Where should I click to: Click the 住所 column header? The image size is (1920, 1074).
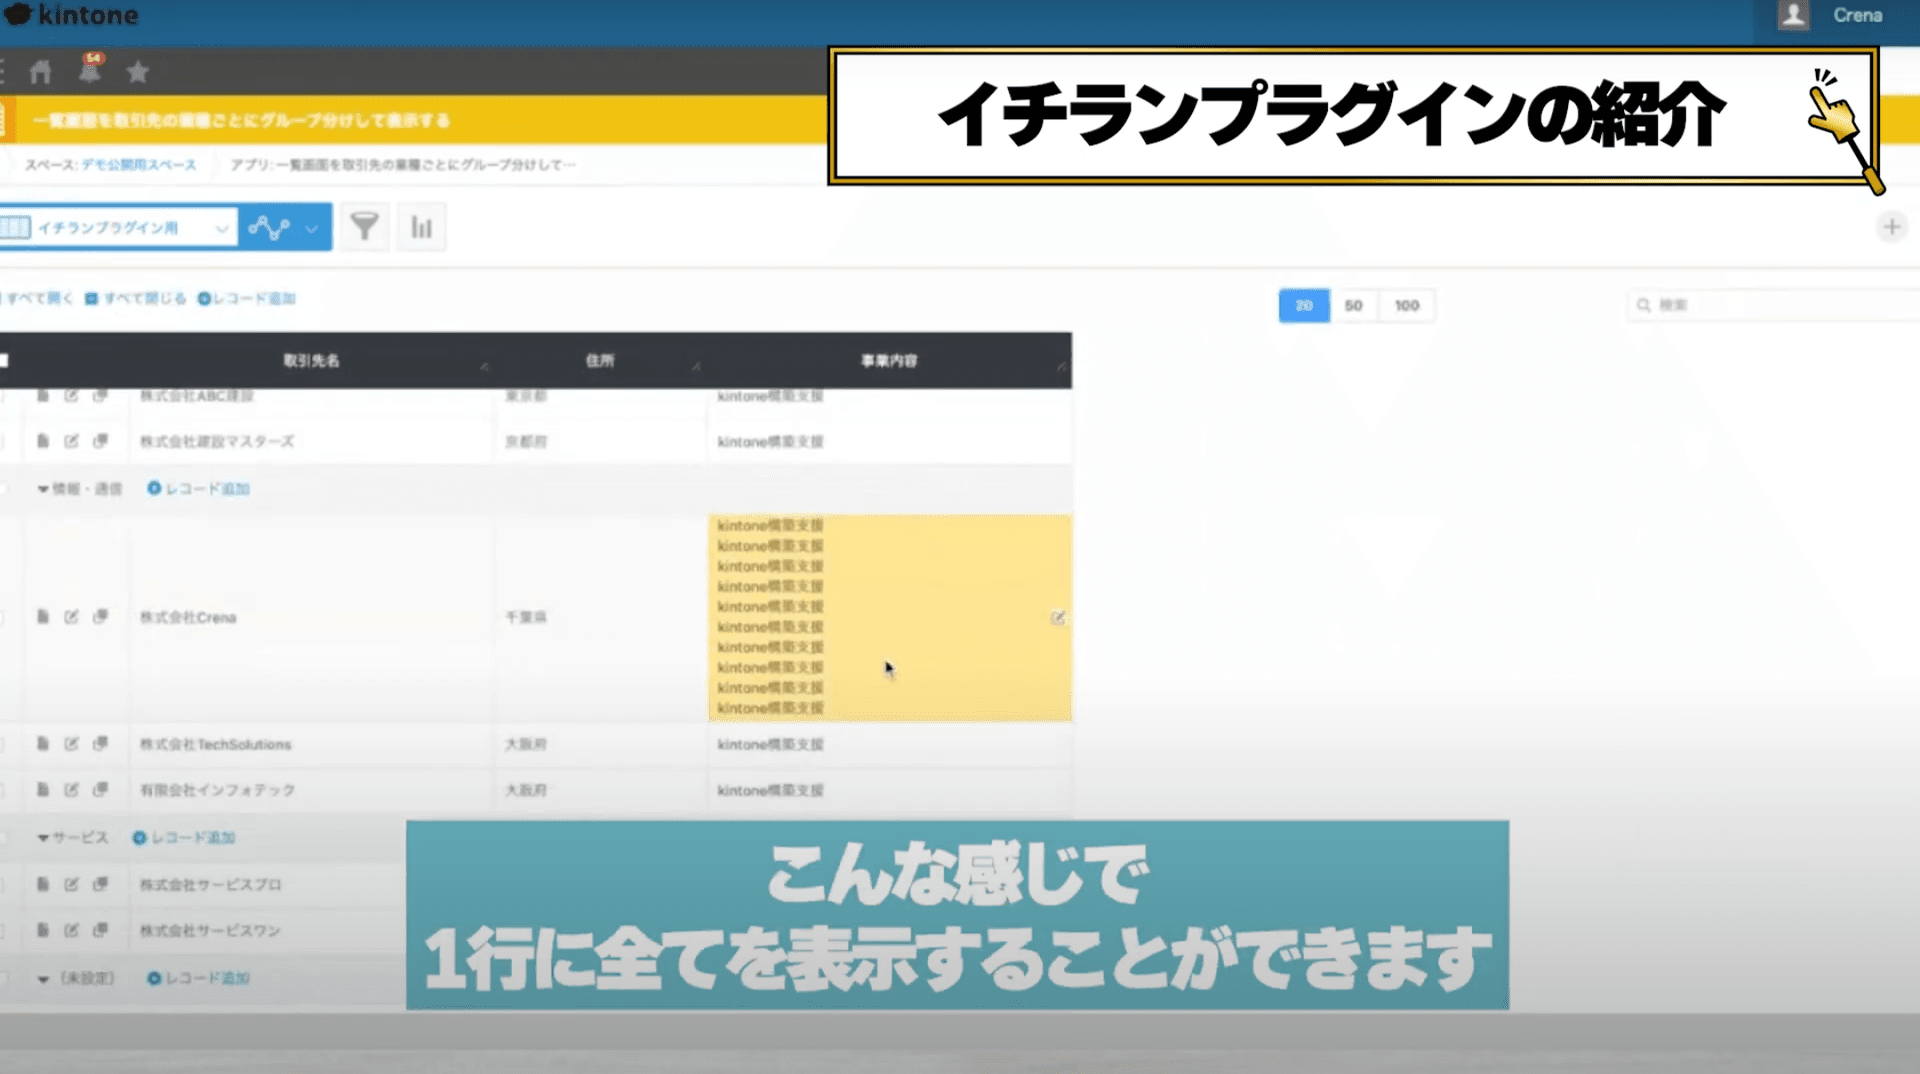pos(600,361)
